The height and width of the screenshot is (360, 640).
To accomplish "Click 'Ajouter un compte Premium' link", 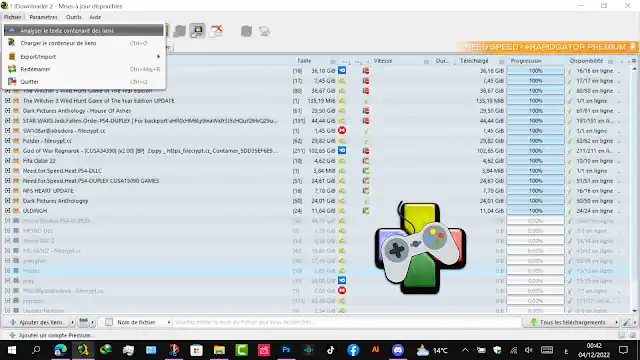I will (54, 335).
